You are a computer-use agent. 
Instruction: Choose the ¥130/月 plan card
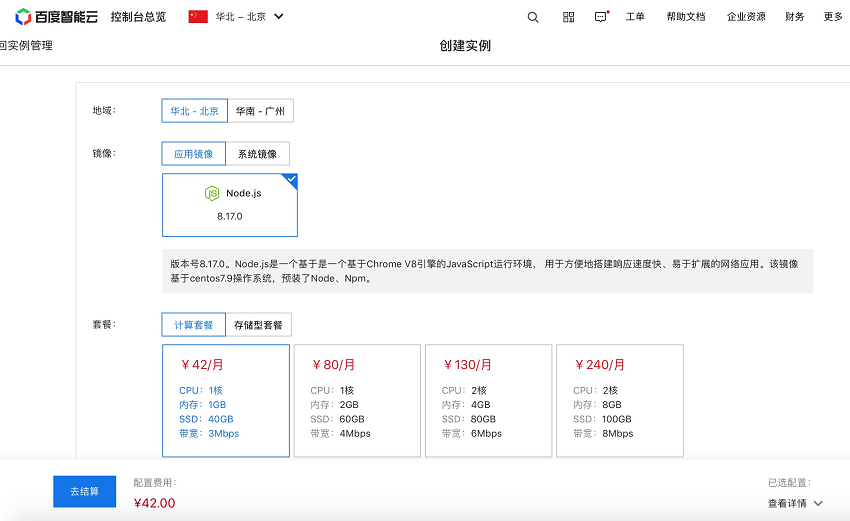[488, 401]
